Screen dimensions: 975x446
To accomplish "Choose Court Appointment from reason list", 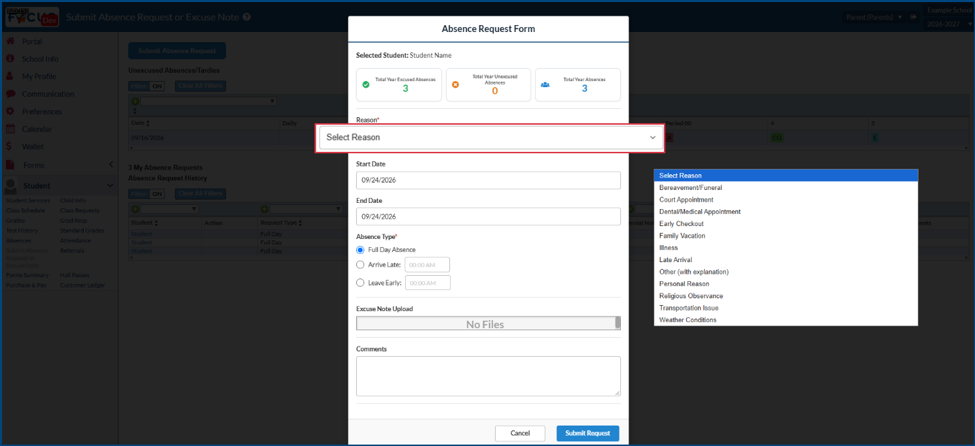I will (x=786, y=200).
